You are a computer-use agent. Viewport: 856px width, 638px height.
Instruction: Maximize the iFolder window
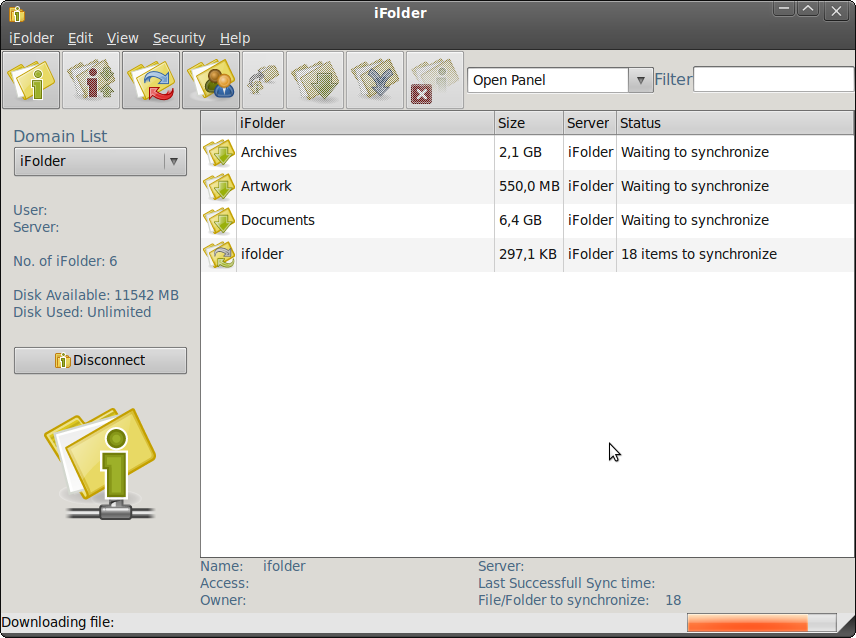pyautogui.click(x=808, y=9)
